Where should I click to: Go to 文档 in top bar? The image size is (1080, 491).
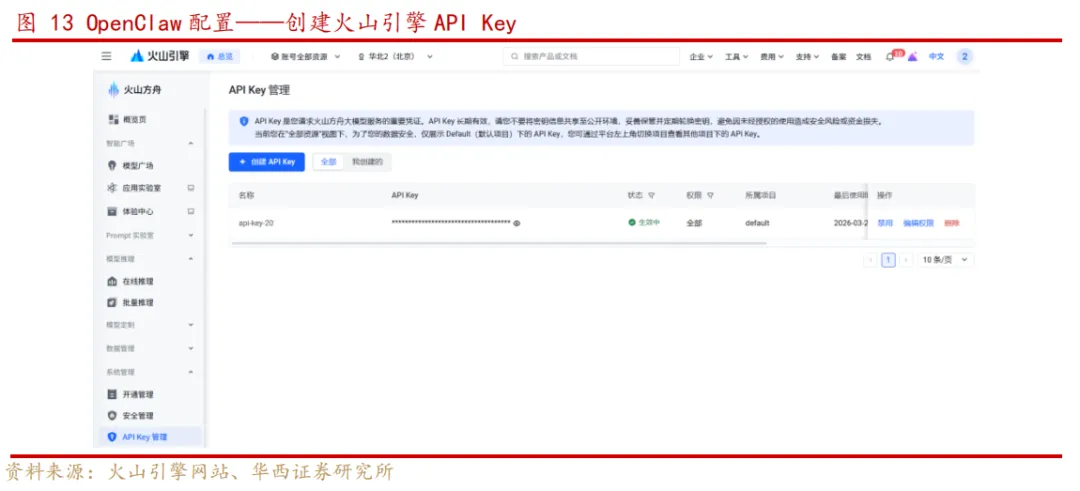point(863,57)
